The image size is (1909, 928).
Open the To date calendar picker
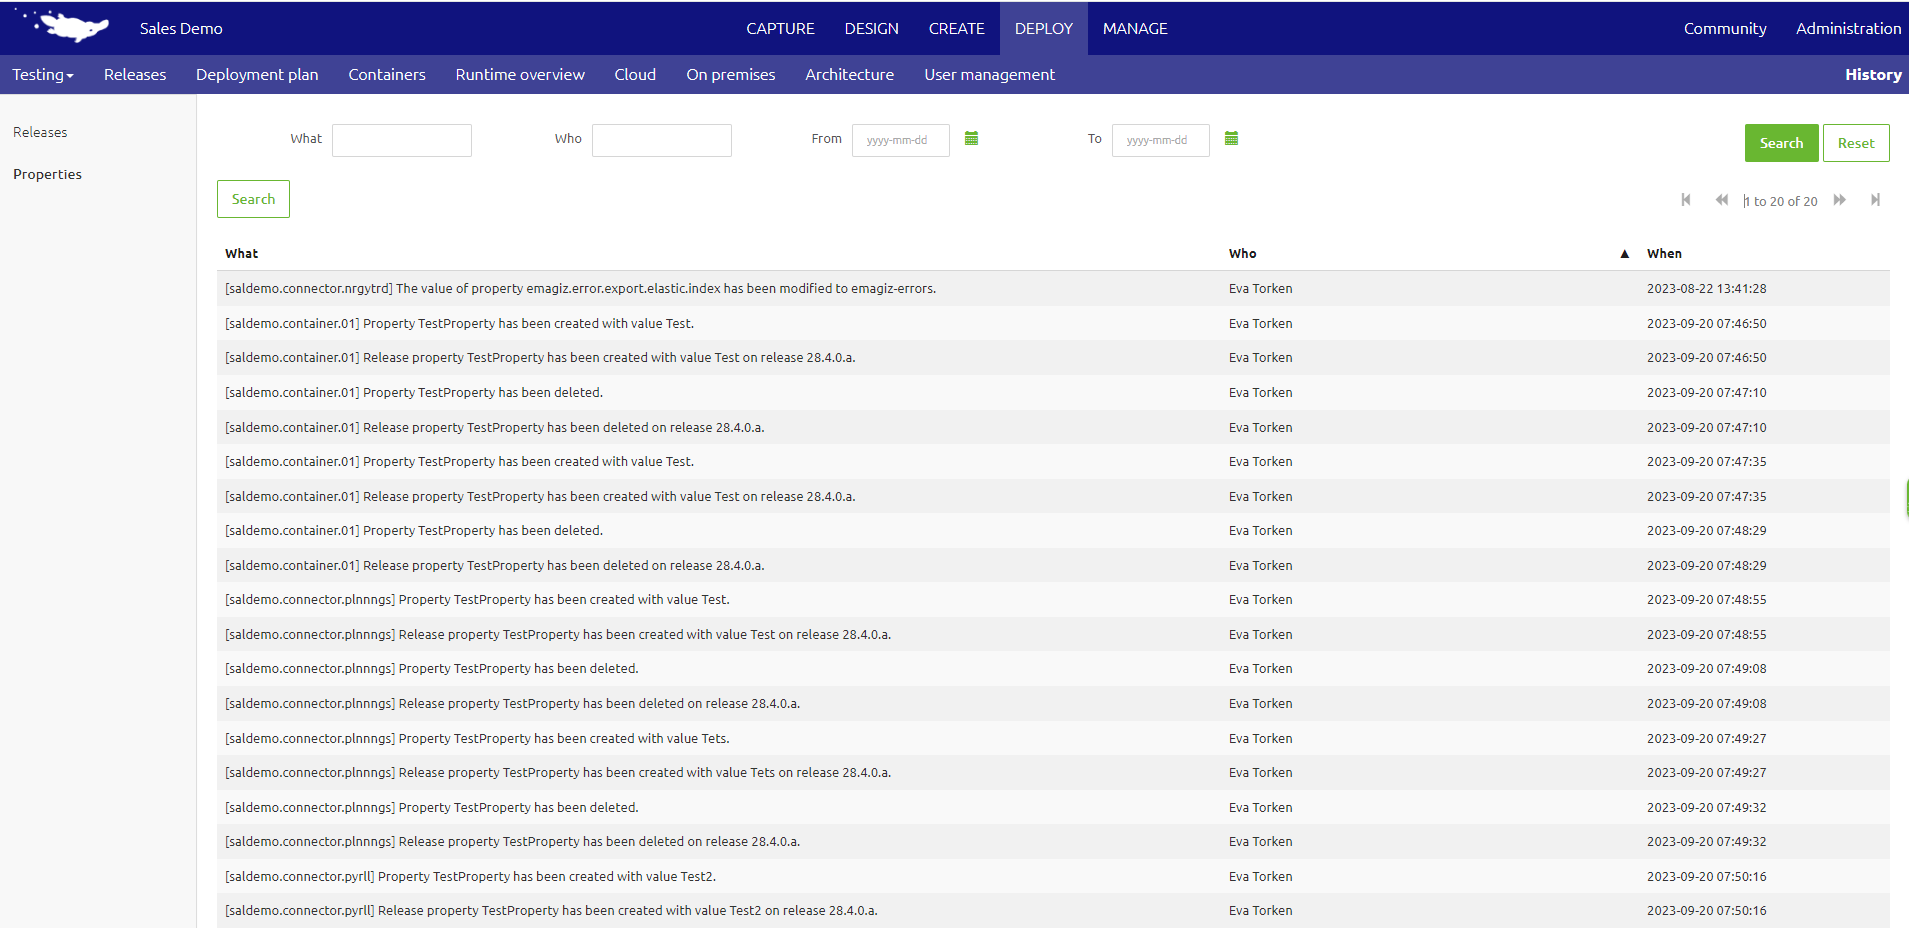(x=1231, y=139)
